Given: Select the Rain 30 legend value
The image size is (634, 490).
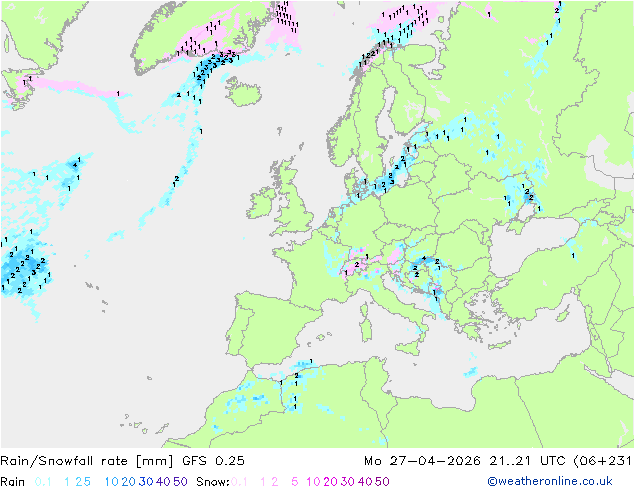Looking at the screenshot, I should click(146, 482).
